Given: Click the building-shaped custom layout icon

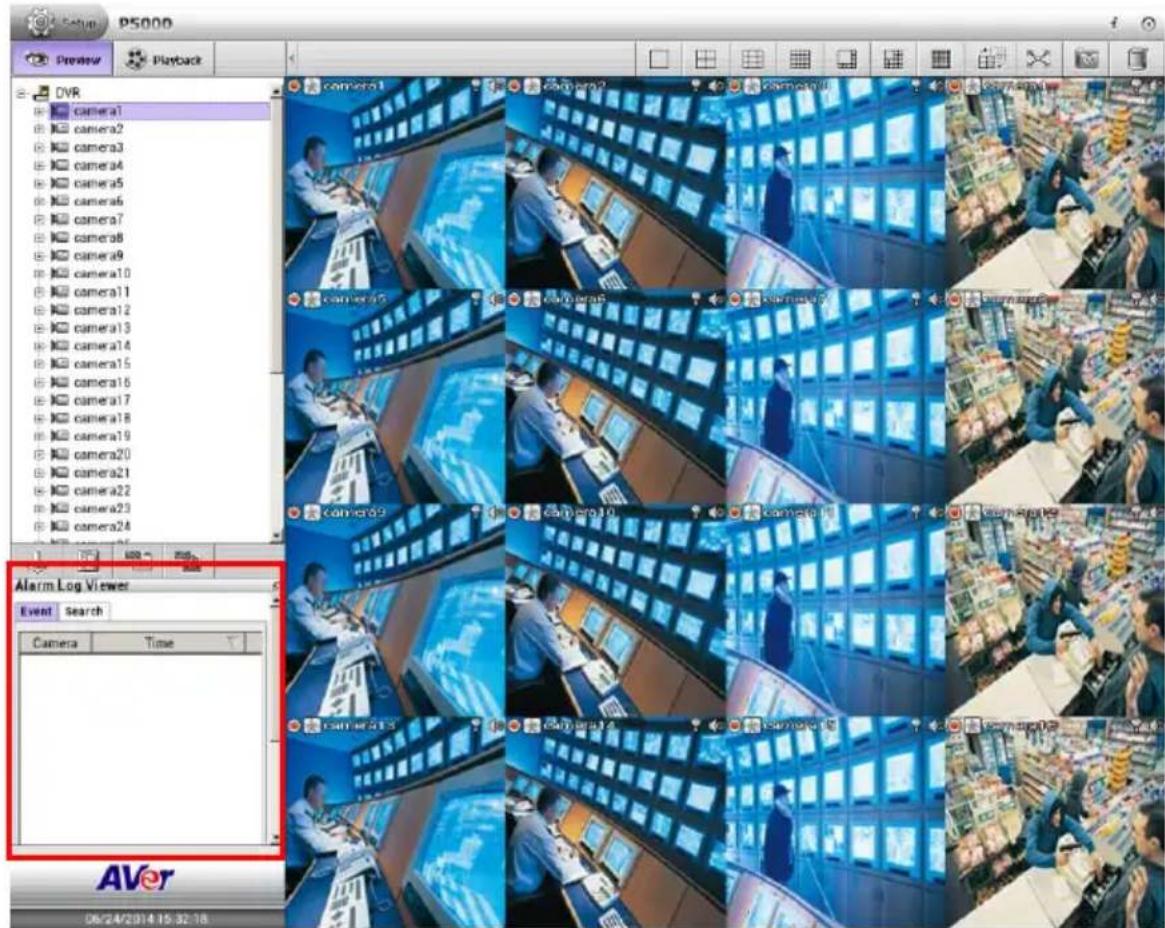Looking at the screenshot, I should pyautogui.click(x=990, y=59).
